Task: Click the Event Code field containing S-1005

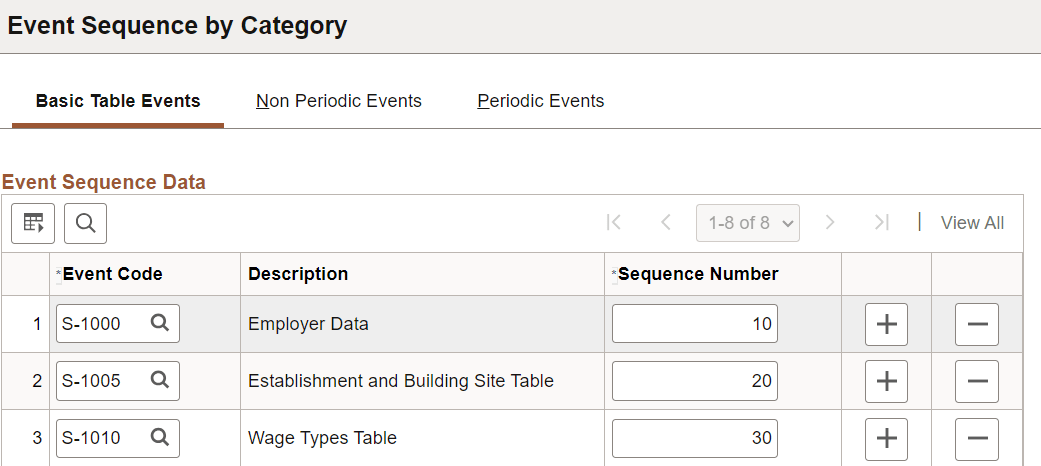Action: coord(102,381)
